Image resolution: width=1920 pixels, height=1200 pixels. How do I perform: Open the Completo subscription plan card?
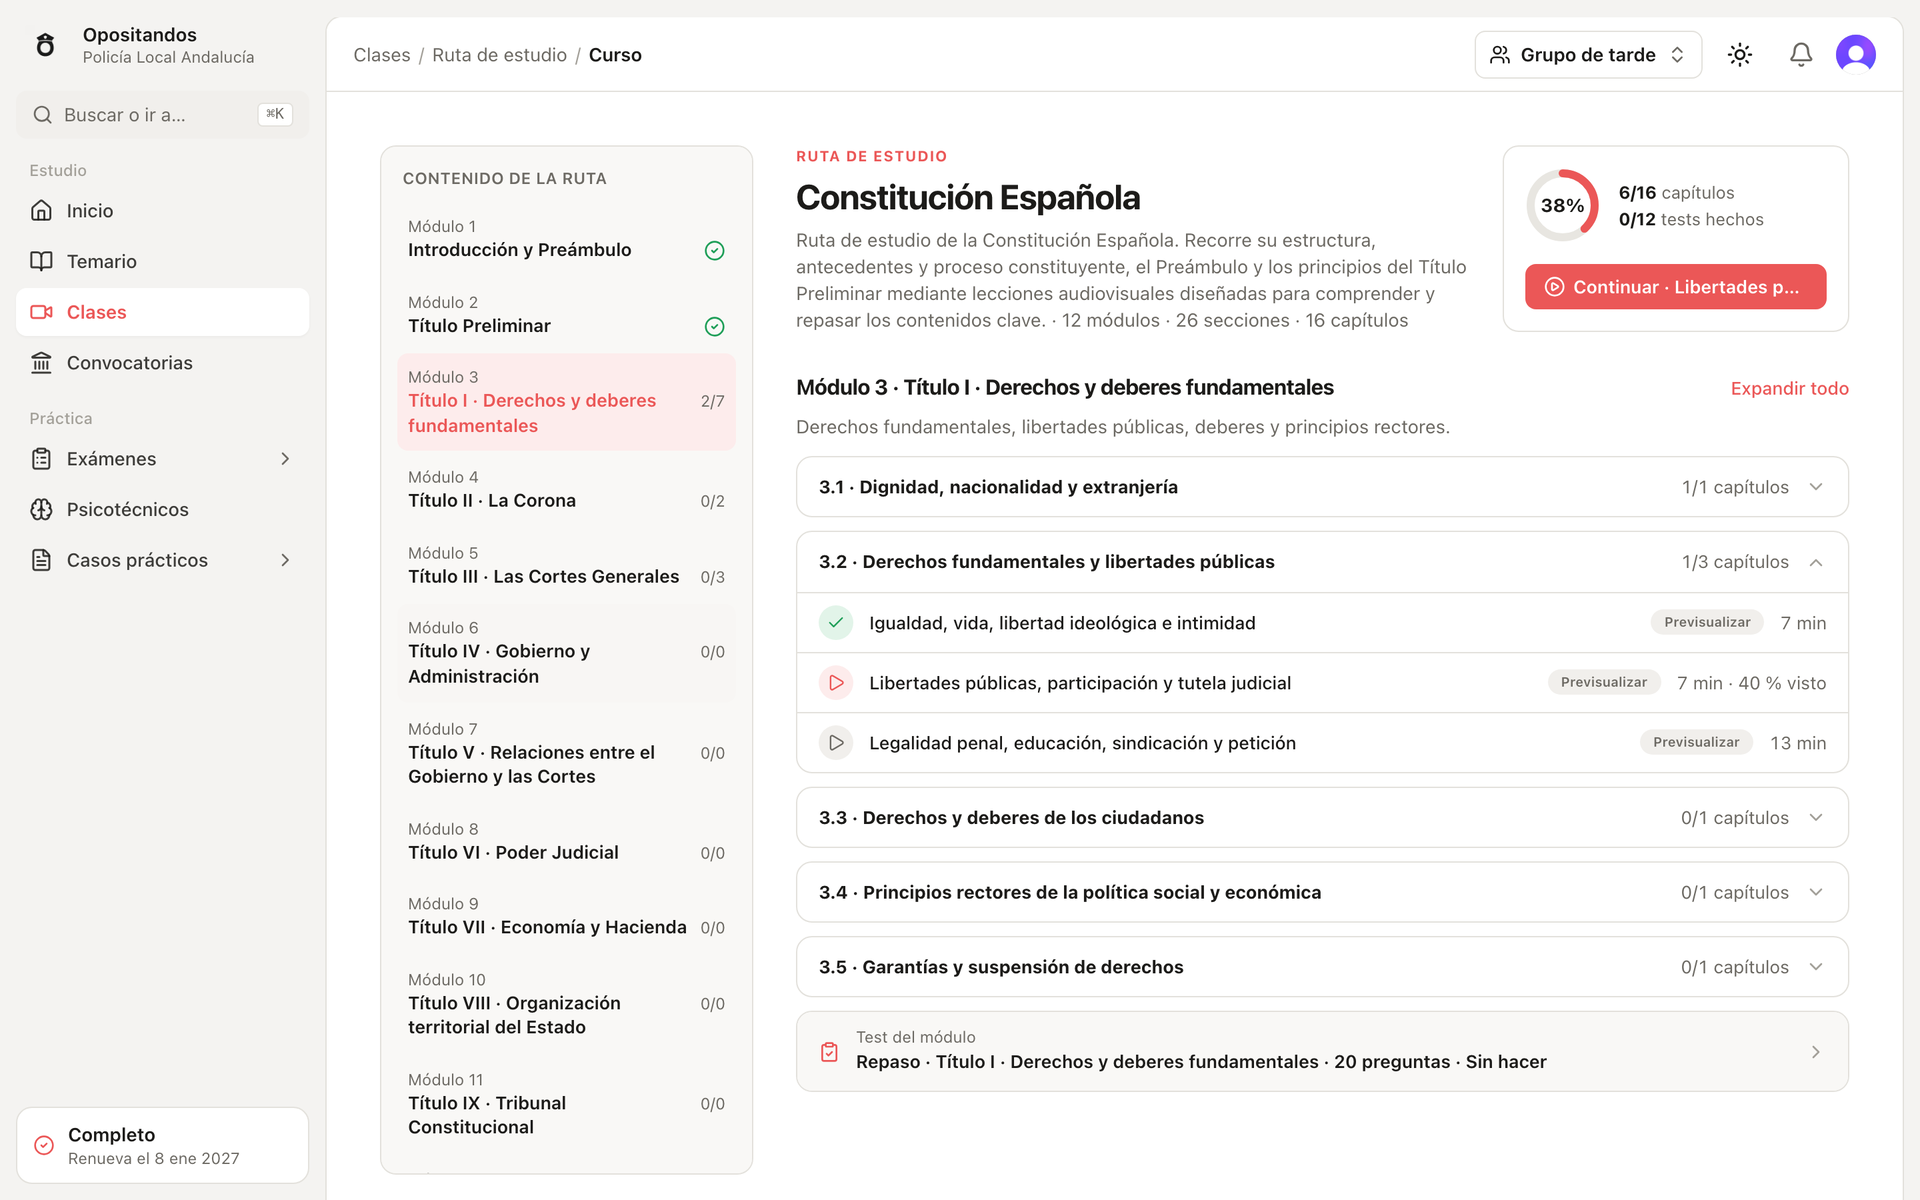[162, 1146]
